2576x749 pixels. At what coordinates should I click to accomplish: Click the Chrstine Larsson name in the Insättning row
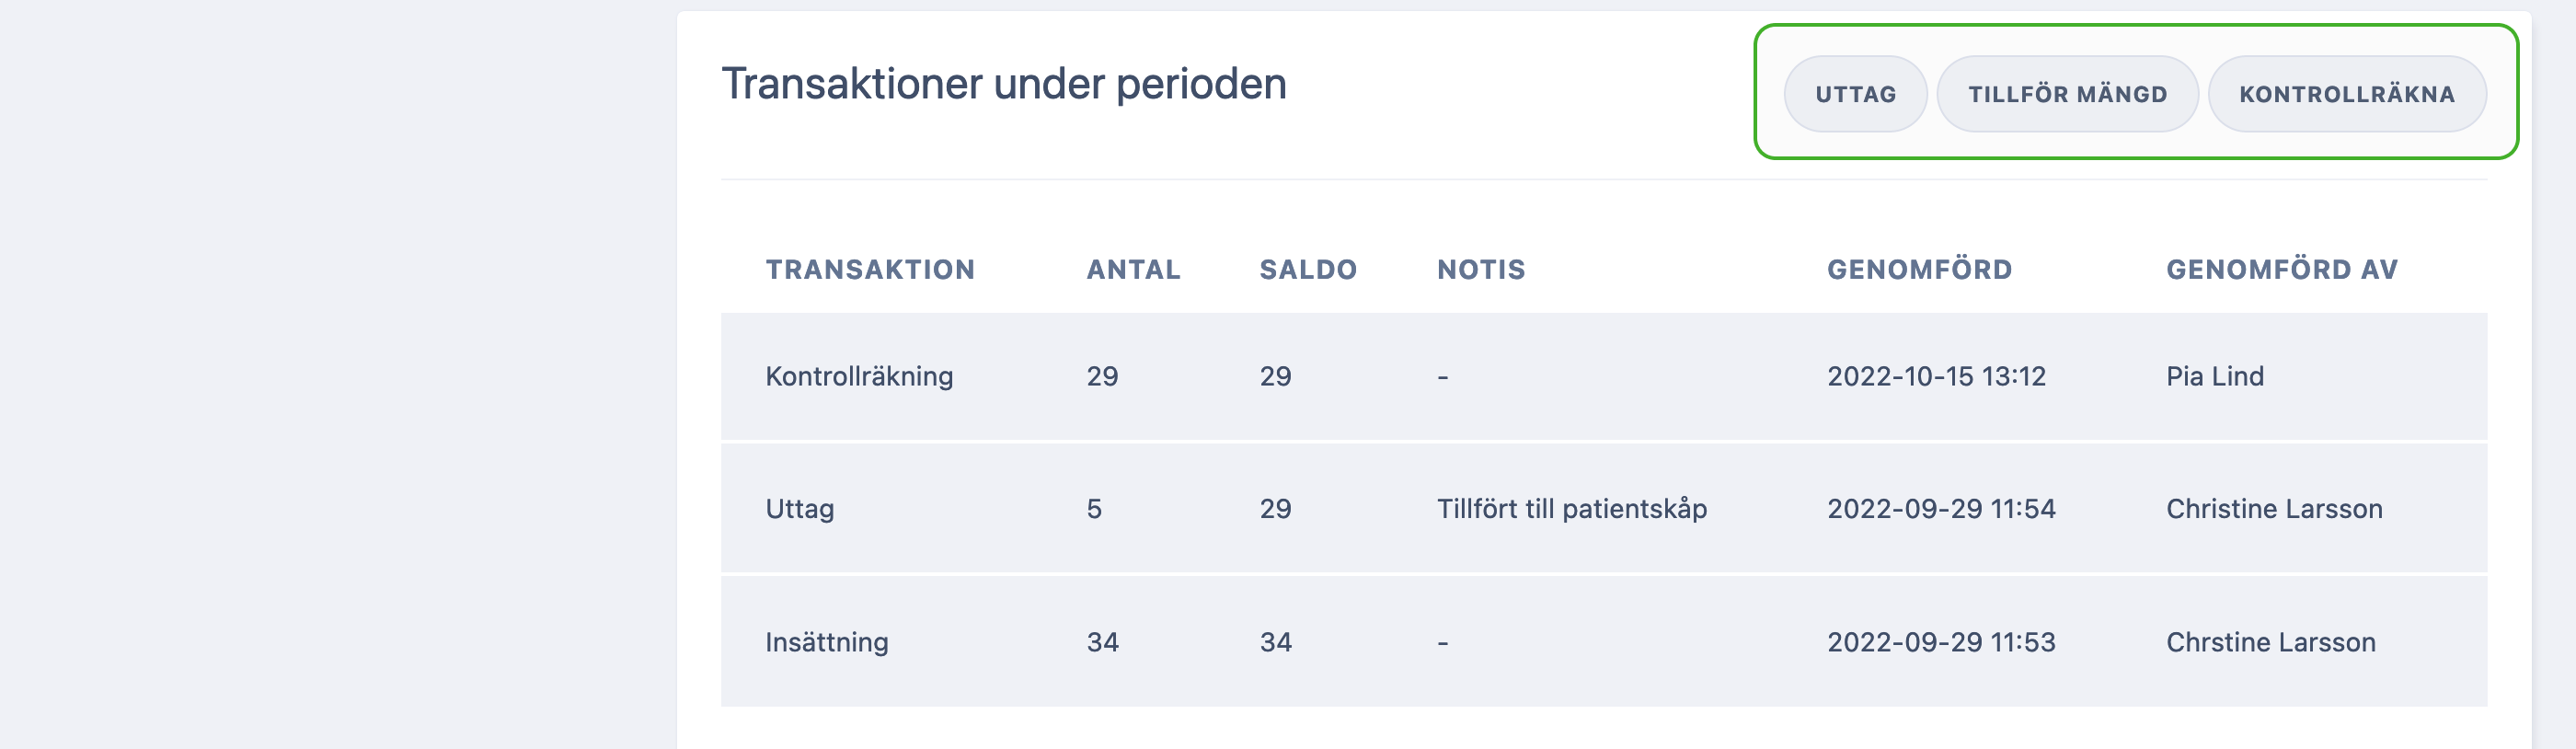[x=2270, y=641]
